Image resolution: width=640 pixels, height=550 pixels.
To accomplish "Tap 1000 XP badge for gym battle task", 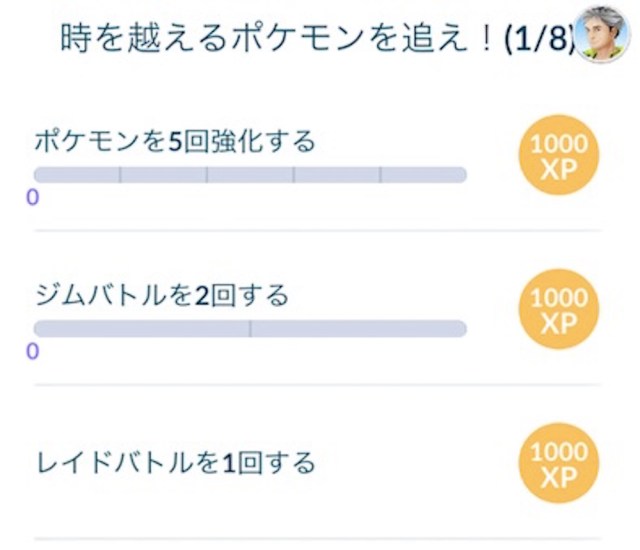I will (x=559, y=311).
